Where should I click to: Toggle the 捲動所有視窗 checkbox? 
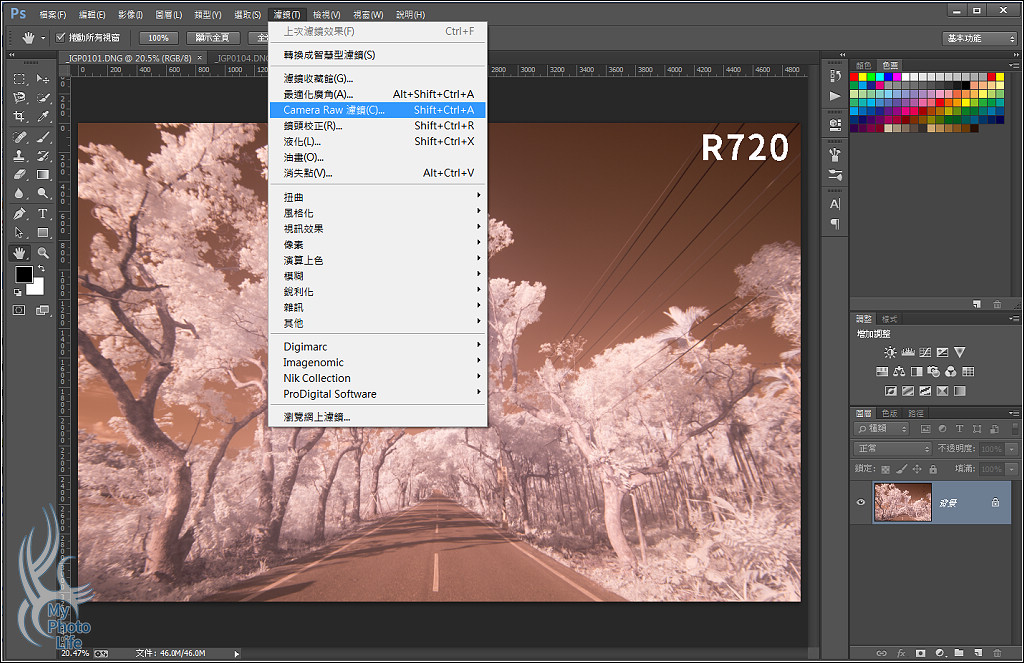coord(60,38)
